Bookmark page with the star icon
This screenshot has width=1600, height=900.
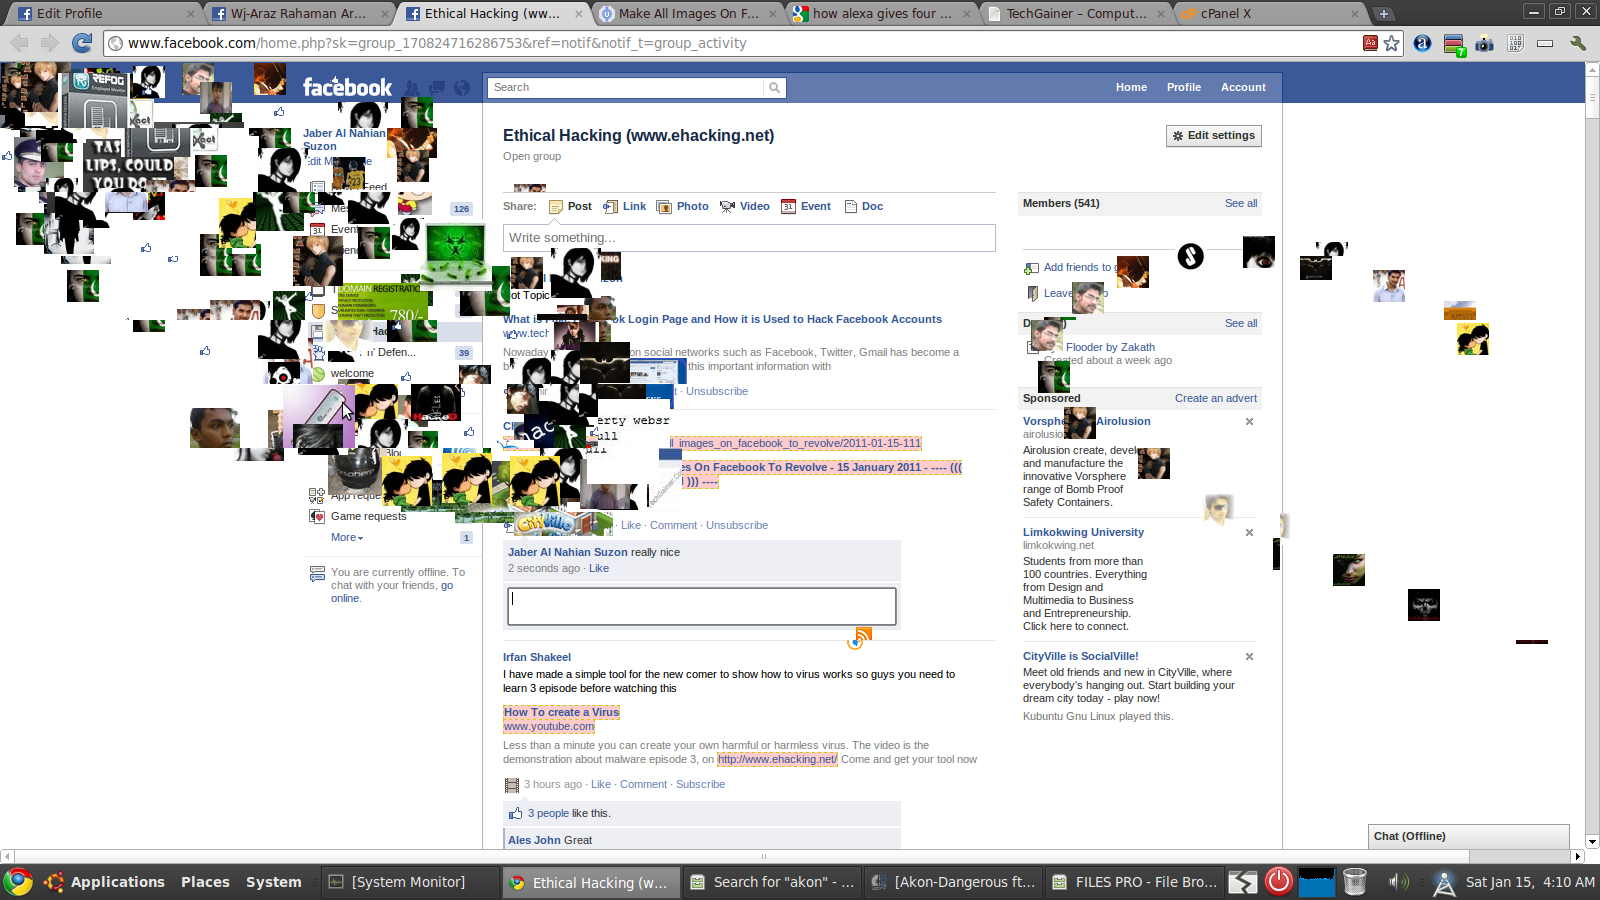tap(1391, 43)
